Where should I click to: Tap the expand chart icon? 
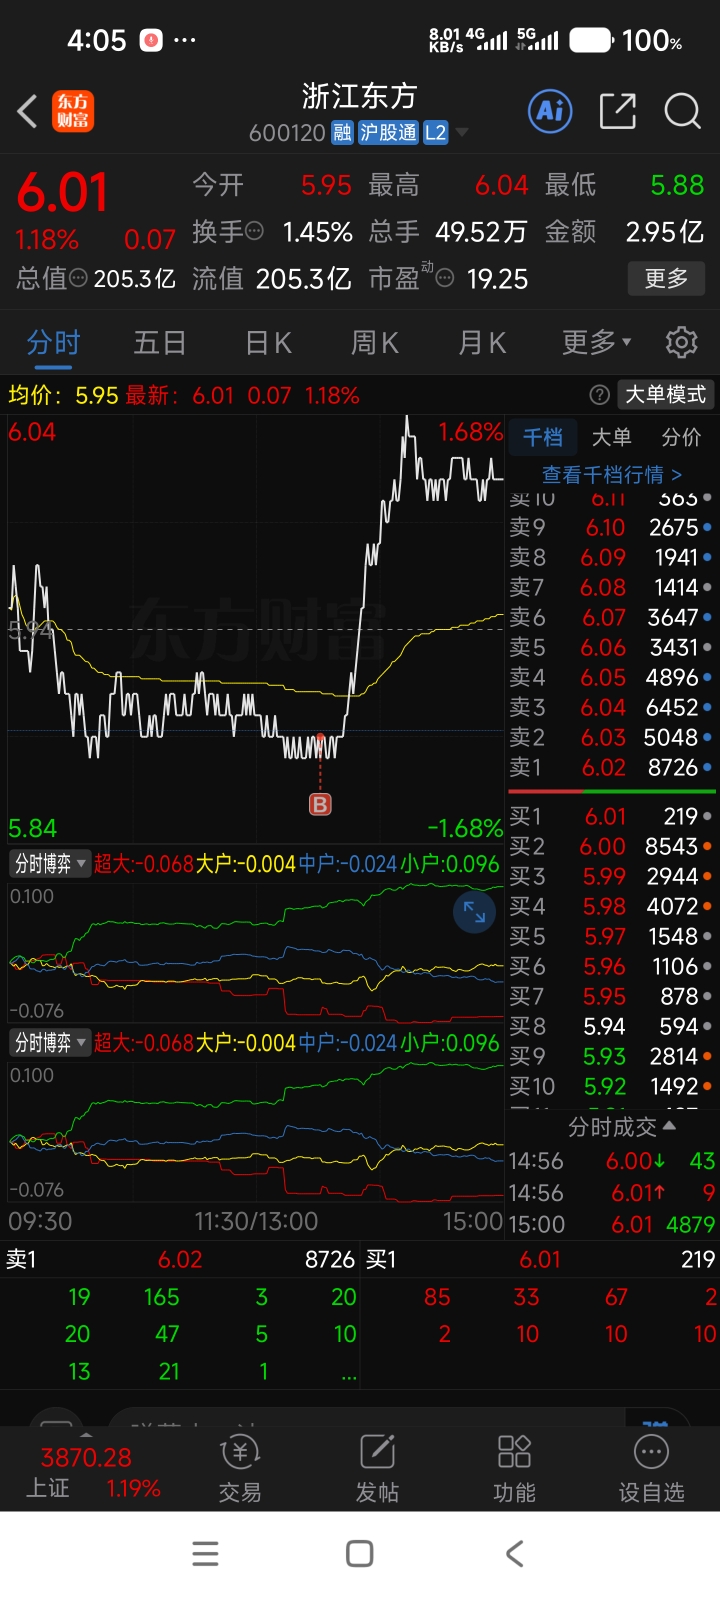(474, 911)
